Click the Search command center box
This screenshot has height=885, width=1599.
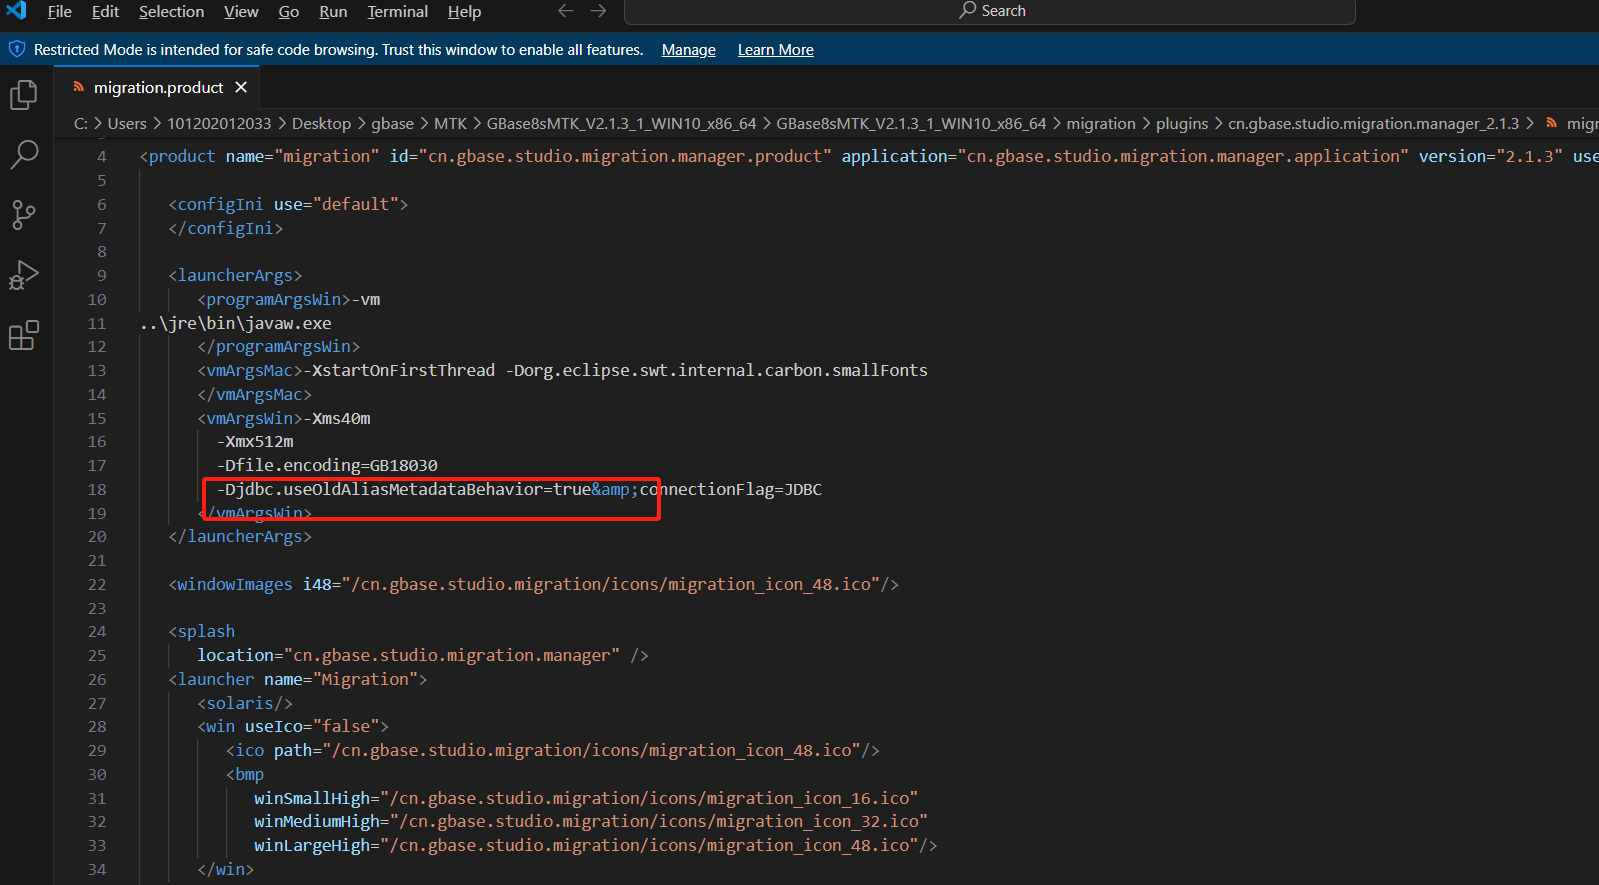990,11
